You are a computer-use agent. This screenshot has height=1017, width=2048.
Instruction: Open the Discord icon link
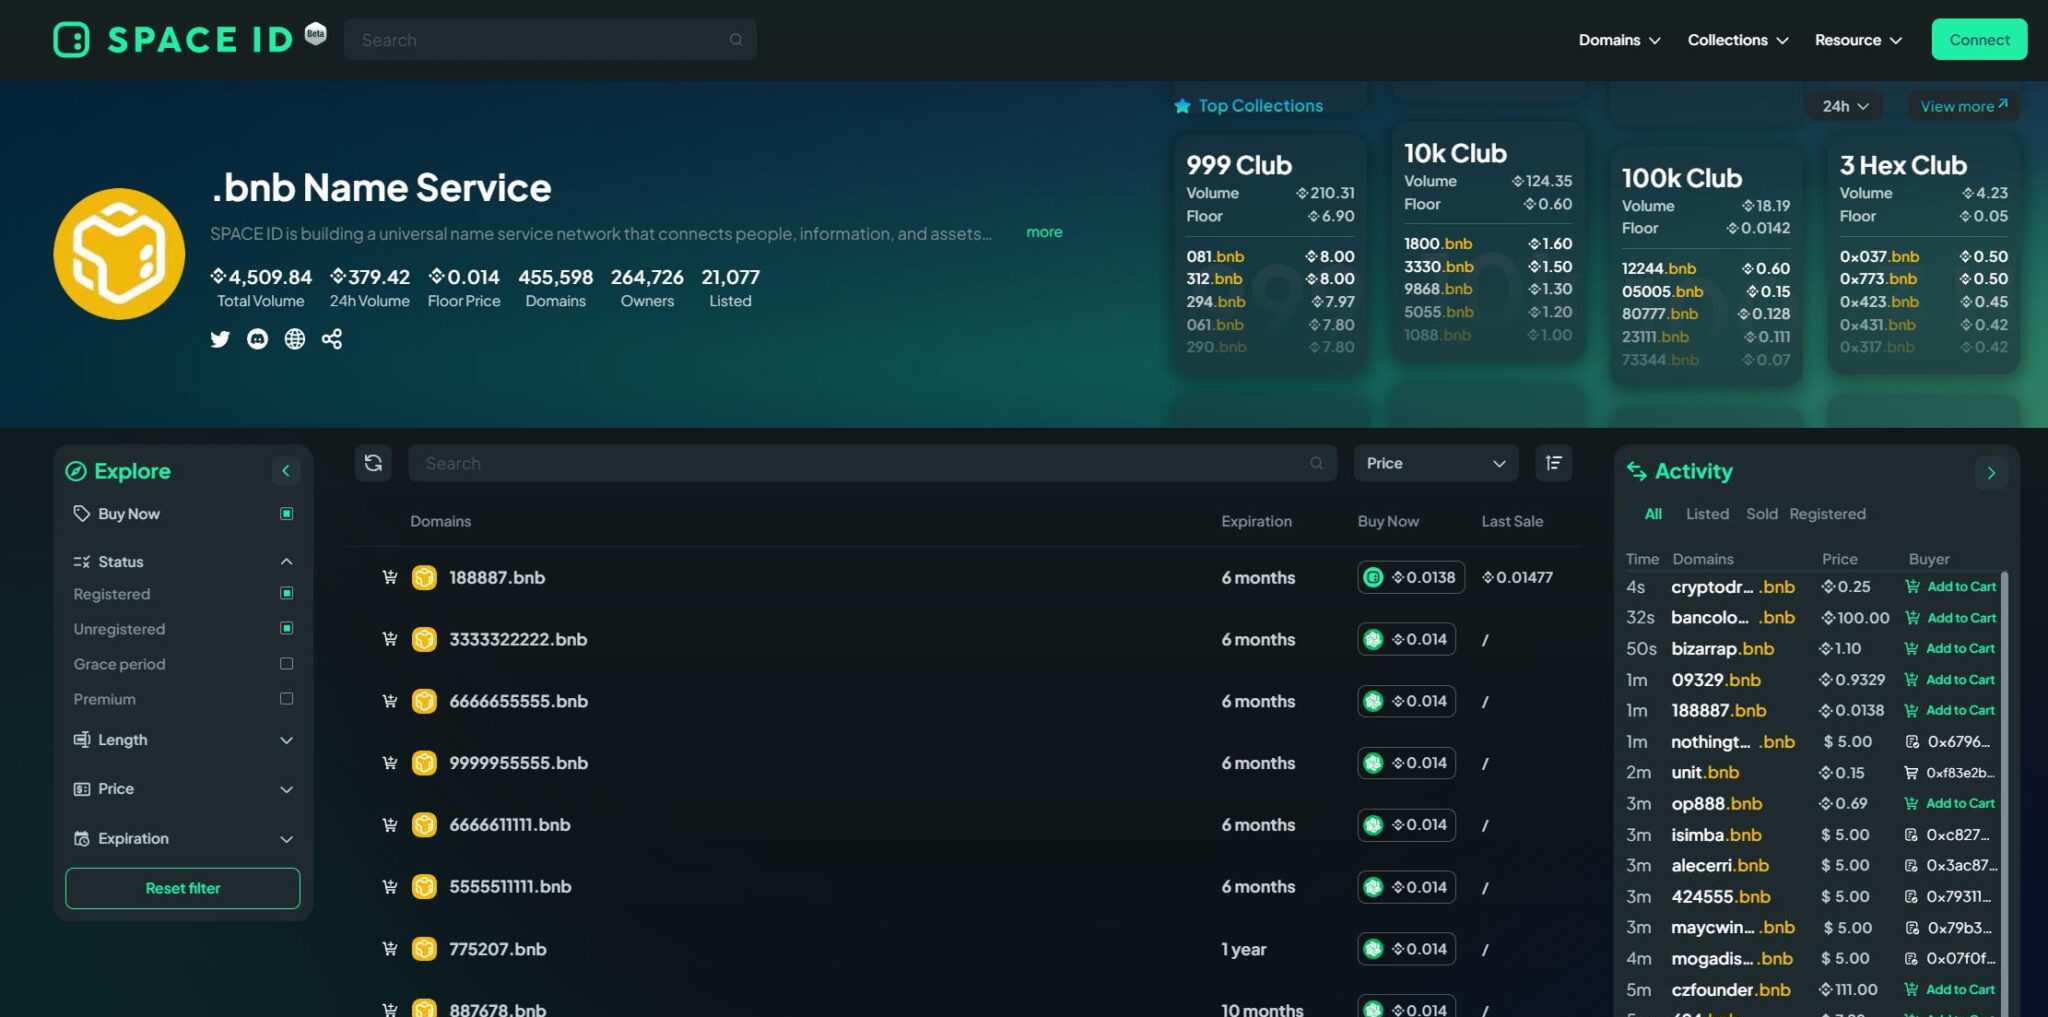point(257,339)
